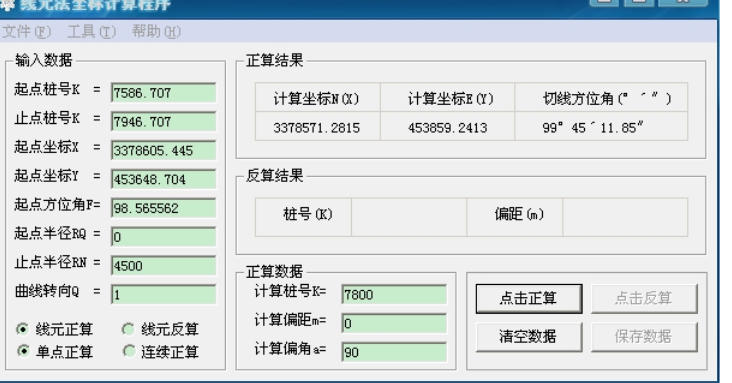This screenshot has width=732, height=383.
Task: Click the 计算桩号K field with 7800
Action: tap(394, 295)
